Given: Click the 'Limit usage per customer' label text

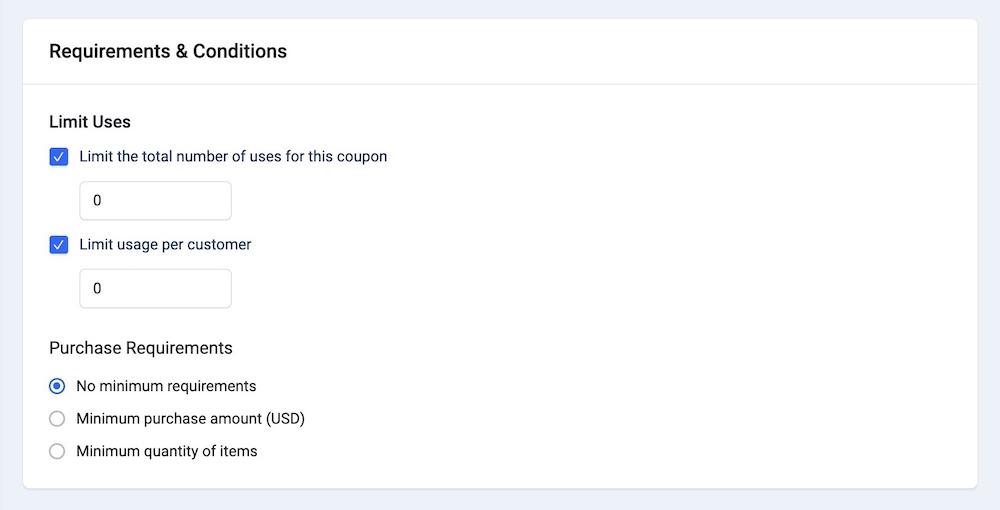Looking at the screenshot, I should (165, 245).
